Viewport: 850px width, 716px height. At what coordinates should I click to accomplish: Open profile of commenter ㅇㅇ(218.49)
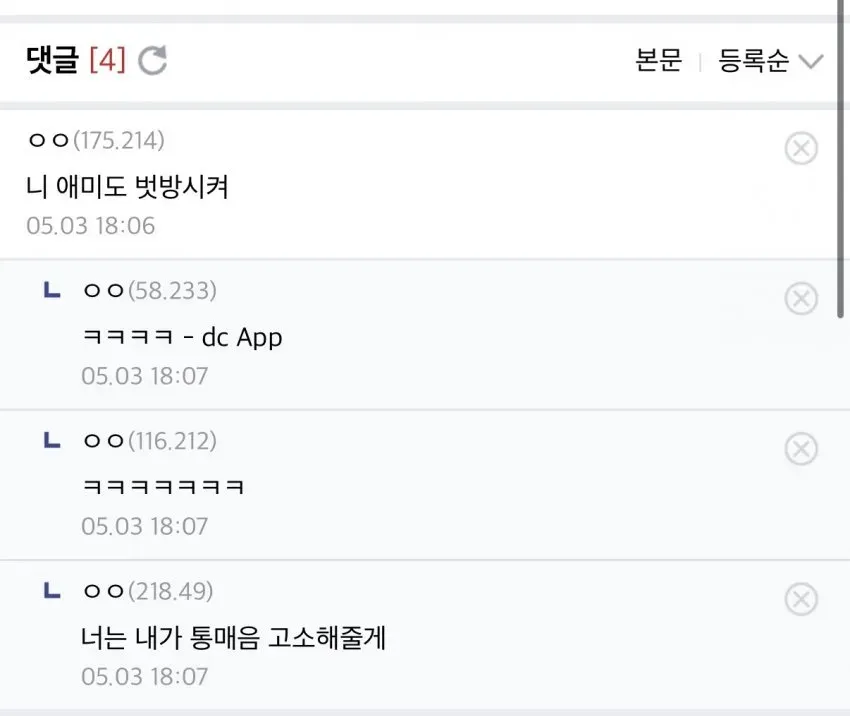coord(148,591)
